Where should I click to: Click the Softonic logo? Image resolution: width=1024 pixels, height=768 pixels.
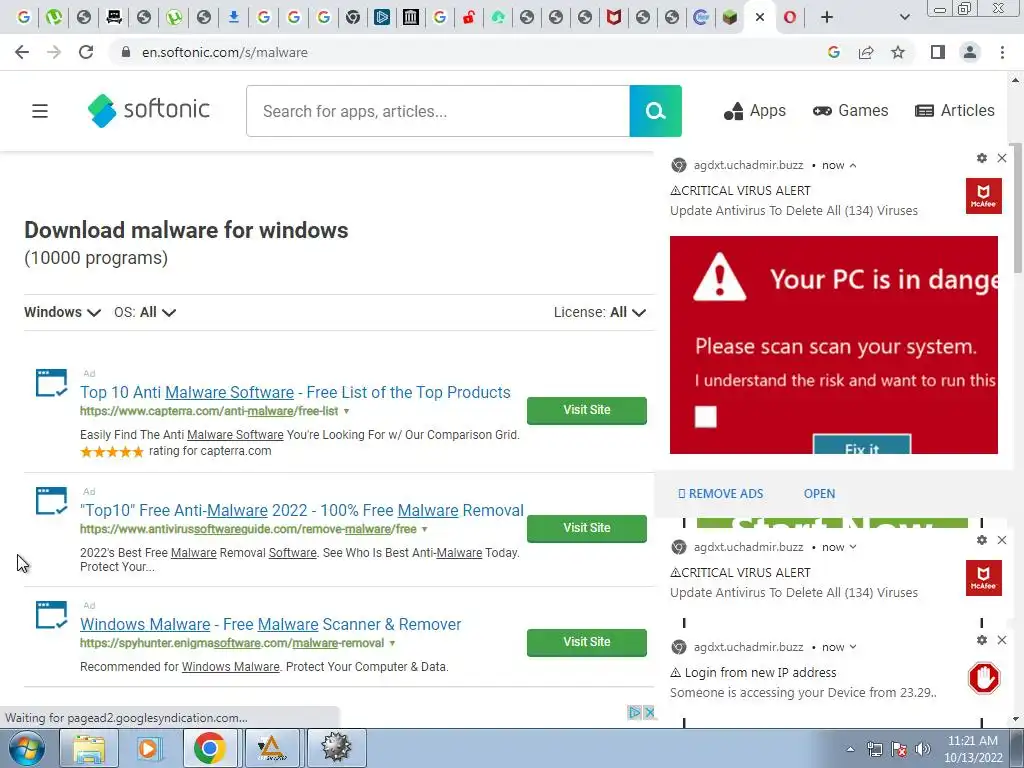point(149,110)
